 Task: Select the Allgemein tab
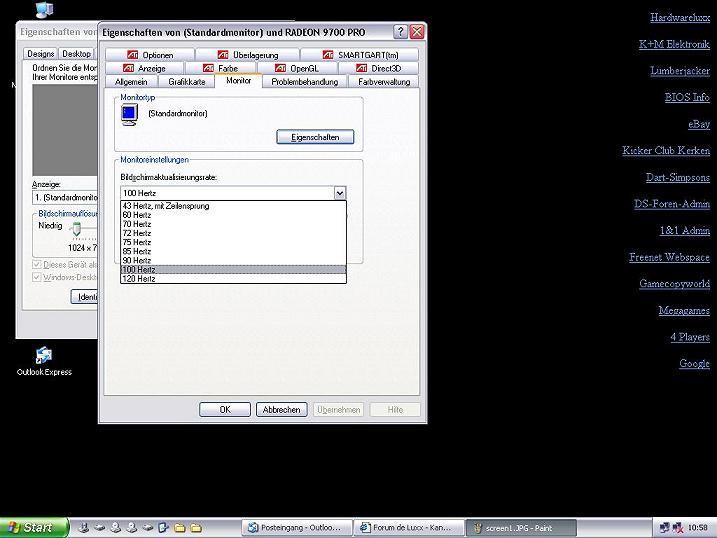point(131,82)
